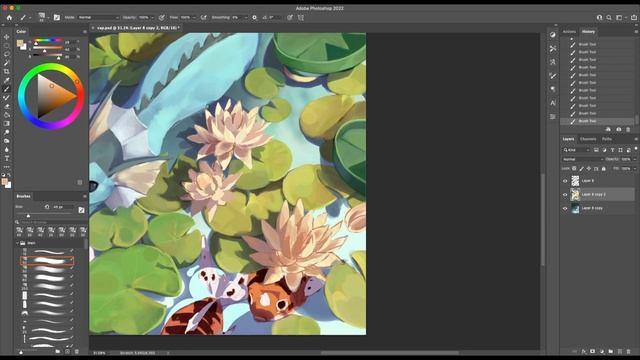Screen dimensions: 640x360
Task: Toggle layer filtering on or off
Action: click(x=636, y=149)
